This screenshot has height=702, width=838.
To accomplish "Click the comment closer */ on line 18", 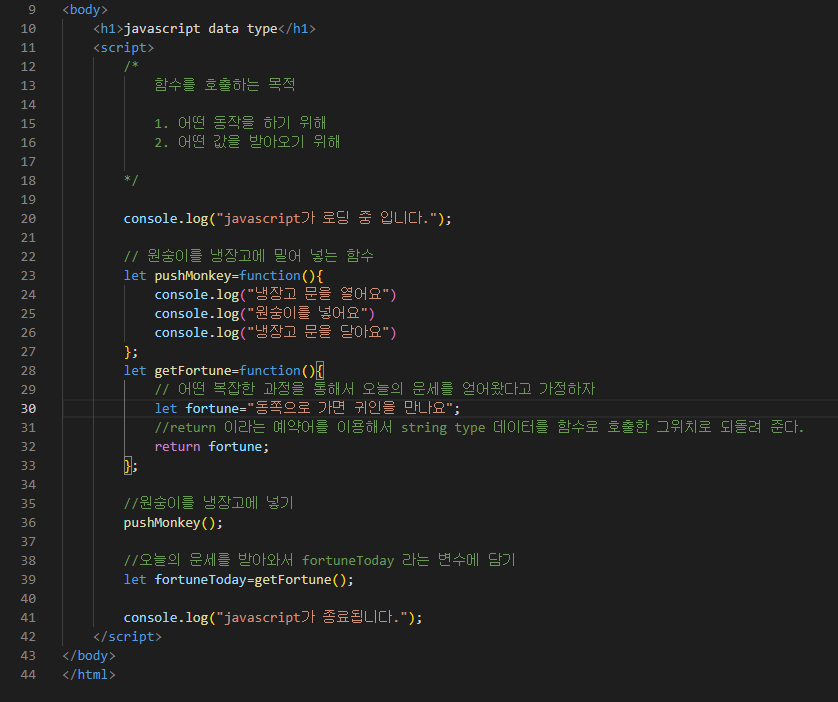I will pyautogui.click(x=131, y=181).
